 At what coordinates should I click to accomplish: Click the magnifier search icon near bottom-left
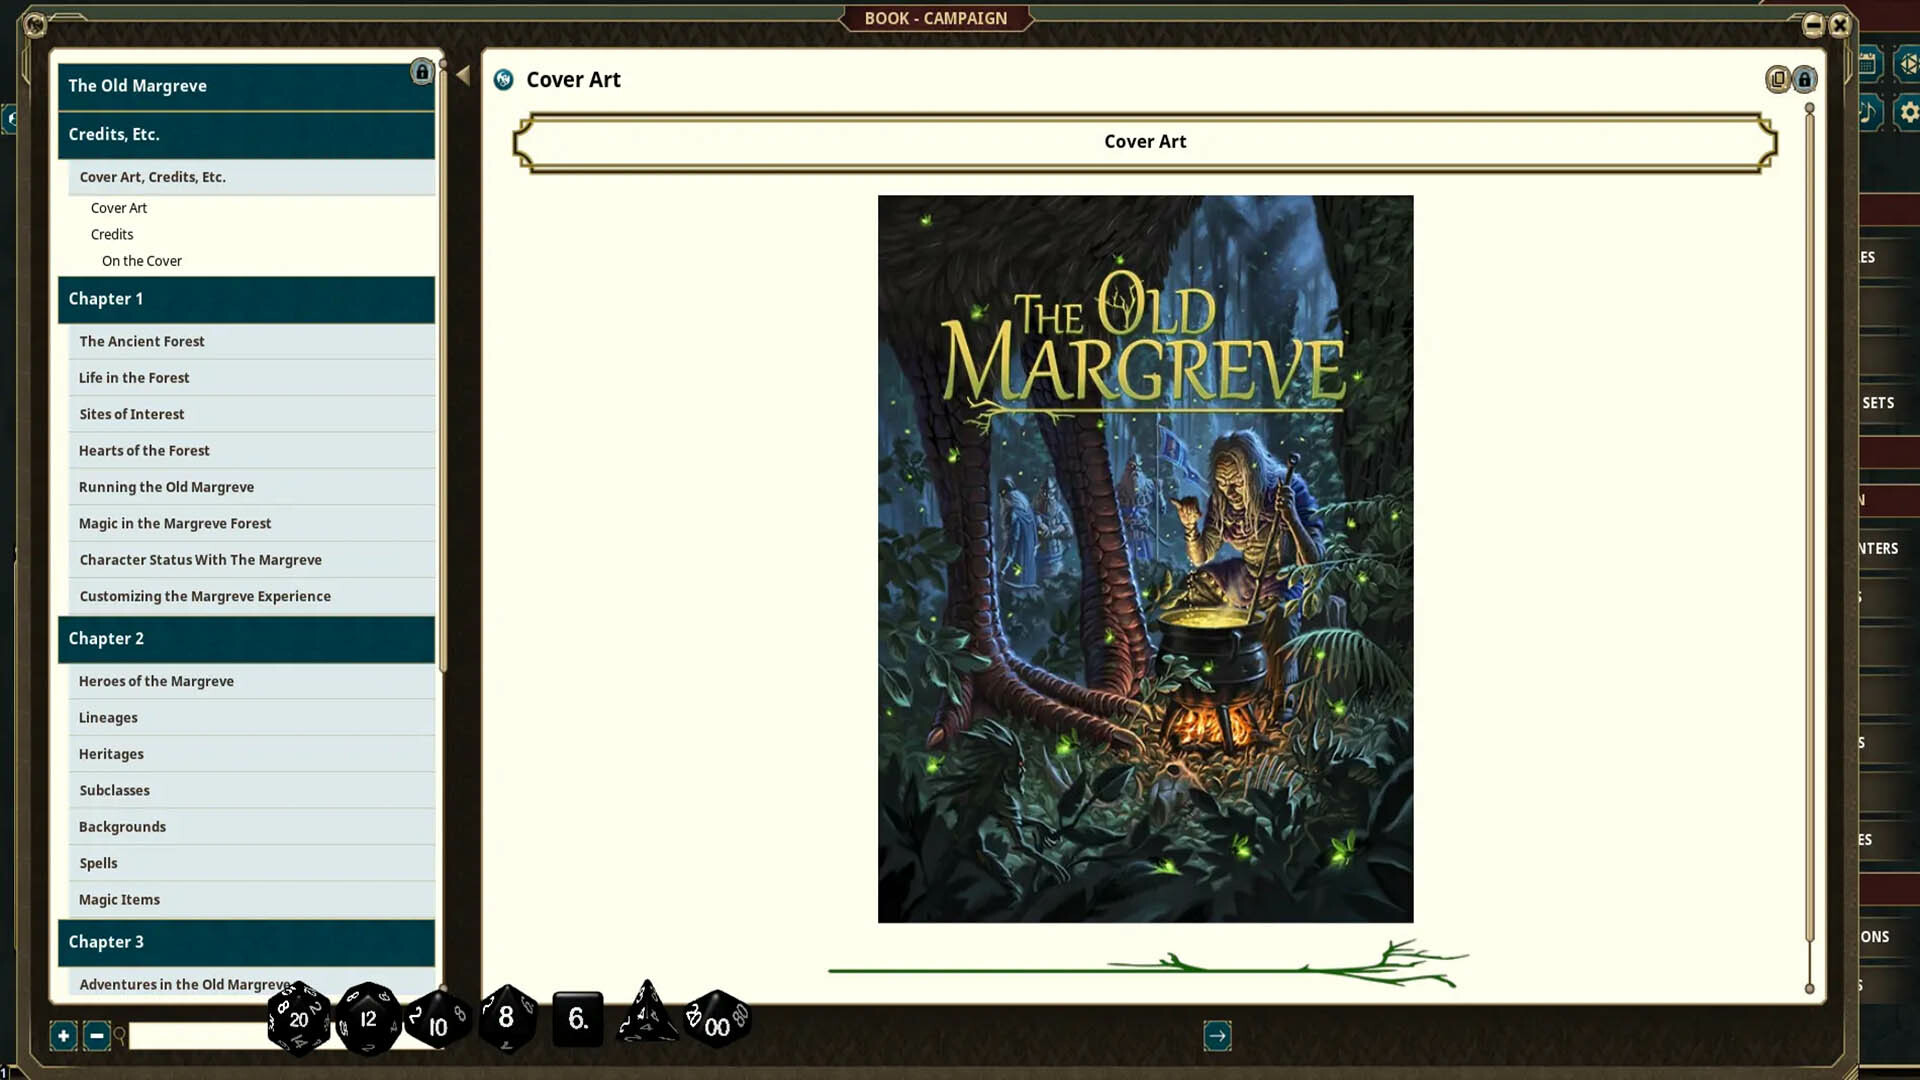120,1036
